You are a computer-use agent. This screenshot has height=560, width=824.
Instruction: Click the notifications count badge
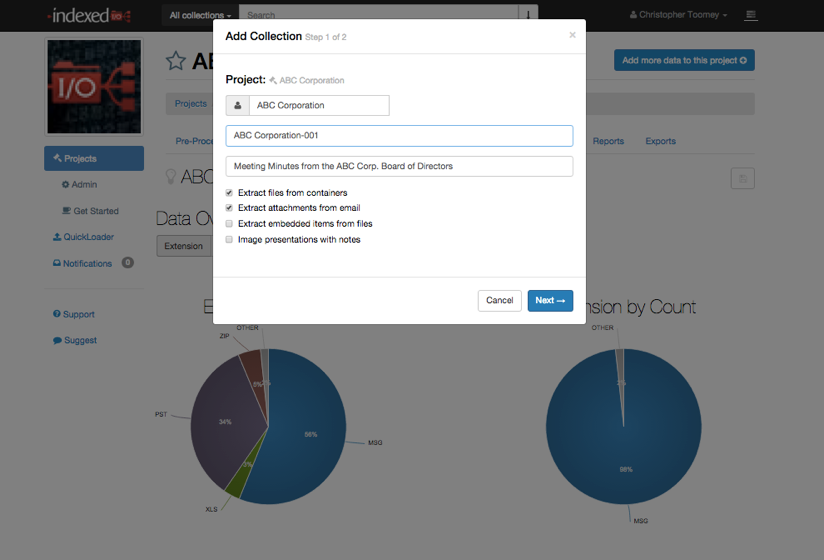[128, 262]
